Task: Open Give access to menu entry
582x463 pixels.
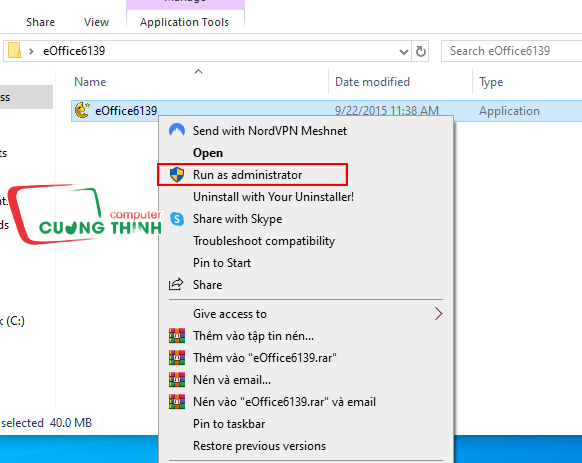Action: [230, 314]
